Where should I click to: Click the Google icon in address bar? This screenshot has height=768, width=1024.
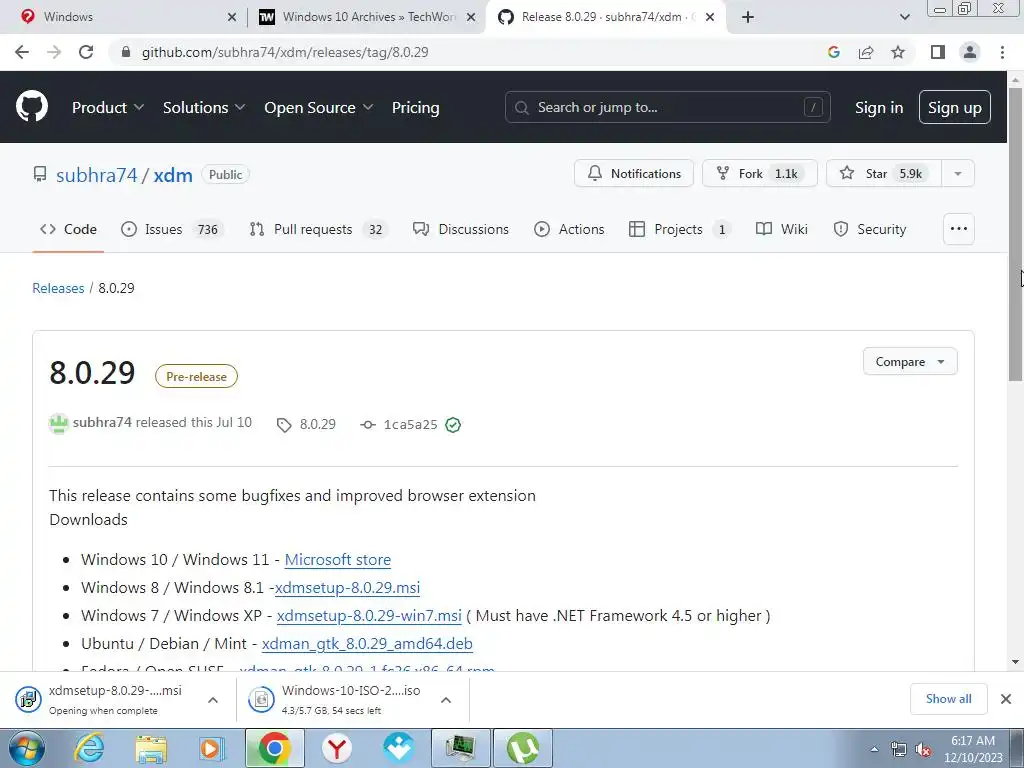834,52
